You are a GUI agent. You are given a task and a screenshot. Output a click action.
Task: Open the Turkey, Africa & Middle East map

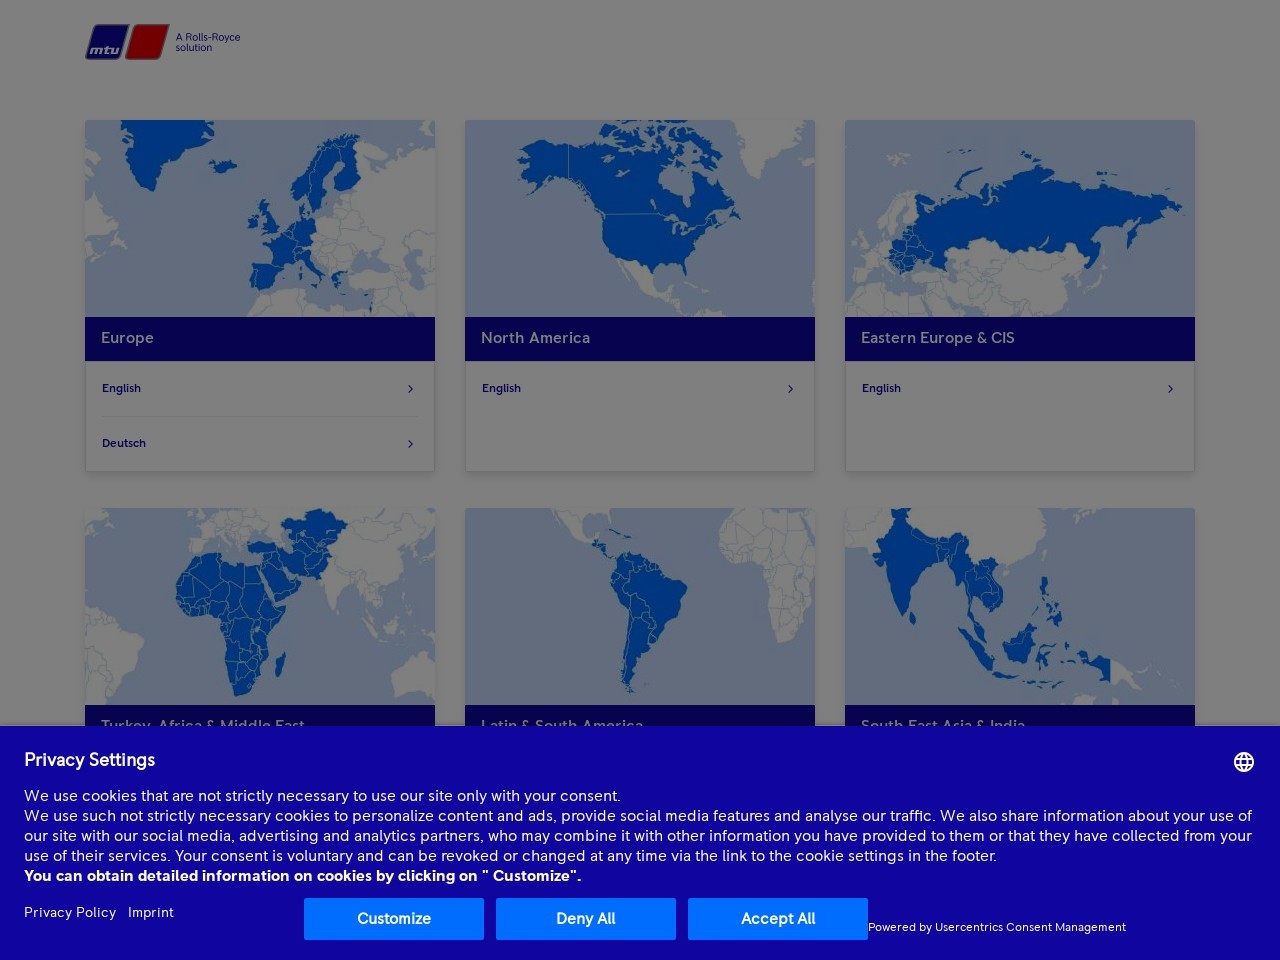[x=260, y=606]
